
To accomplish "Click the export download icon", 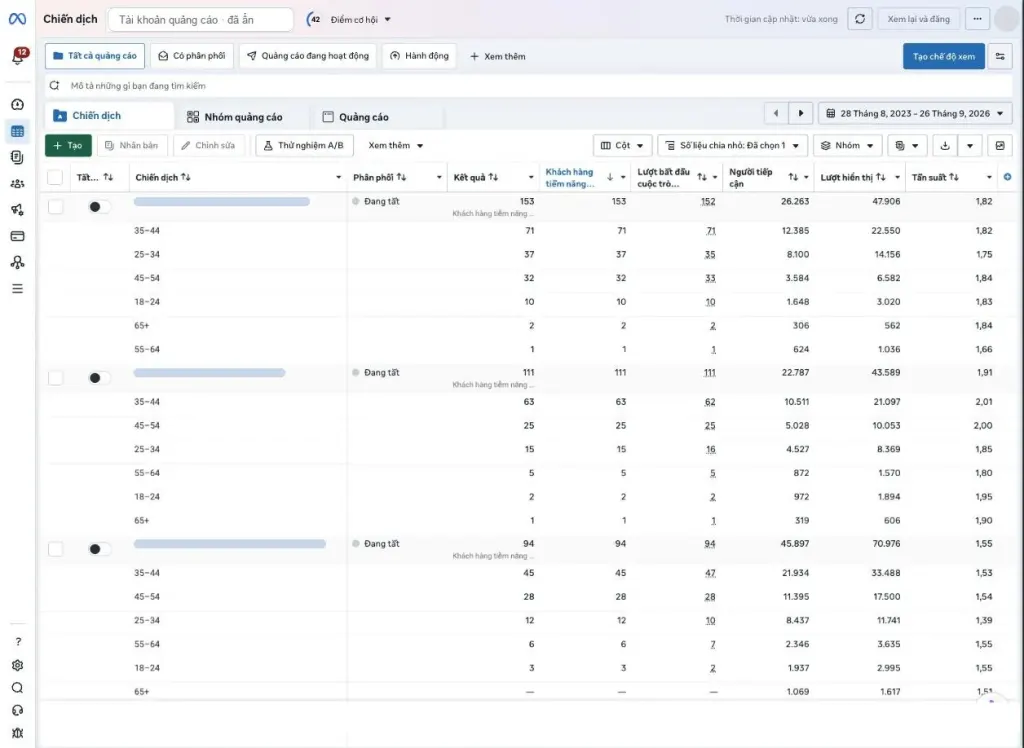I will pos(945,146).
